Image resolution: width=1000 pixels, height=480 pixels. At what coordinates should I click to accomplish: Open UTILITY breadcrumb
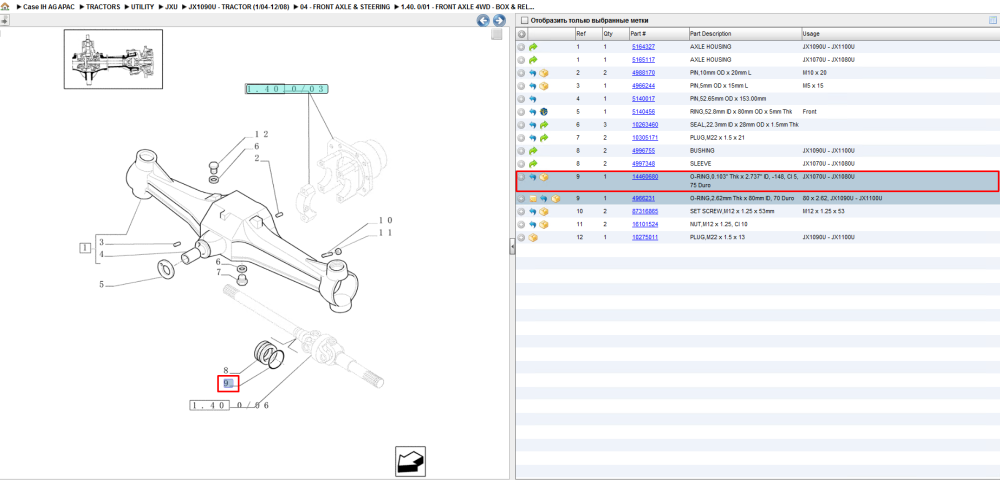click(142, 6)
